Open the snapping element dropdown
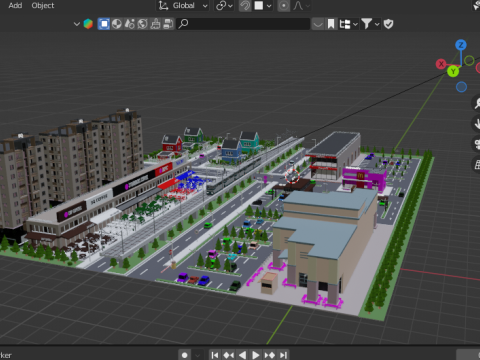 click(x=263, y=5)
